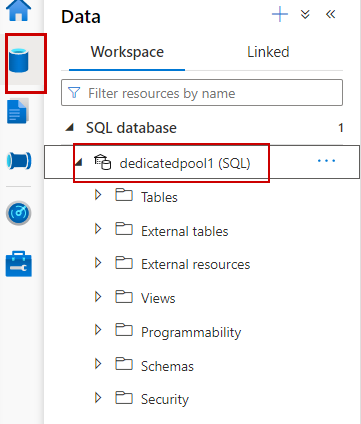
Task: Expand the Views folder arrow
Action: (x=98, y=296)
